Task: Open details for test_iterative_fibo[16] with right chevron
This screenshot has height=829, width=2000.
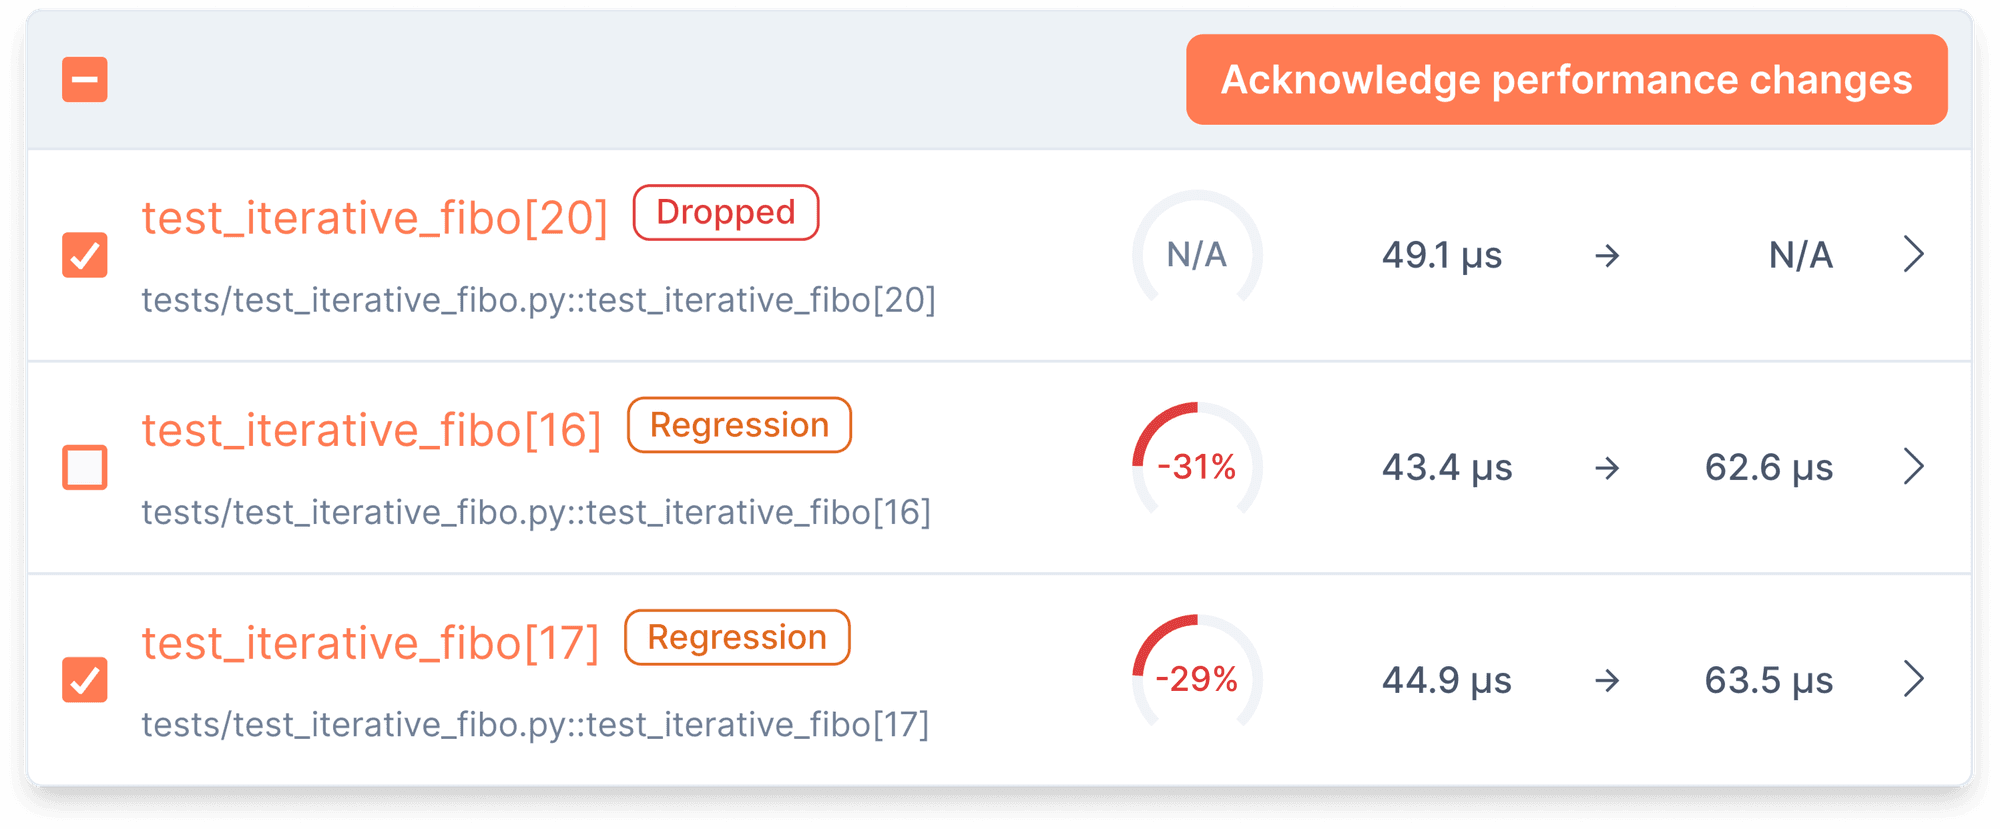Action: (1914, 466)
